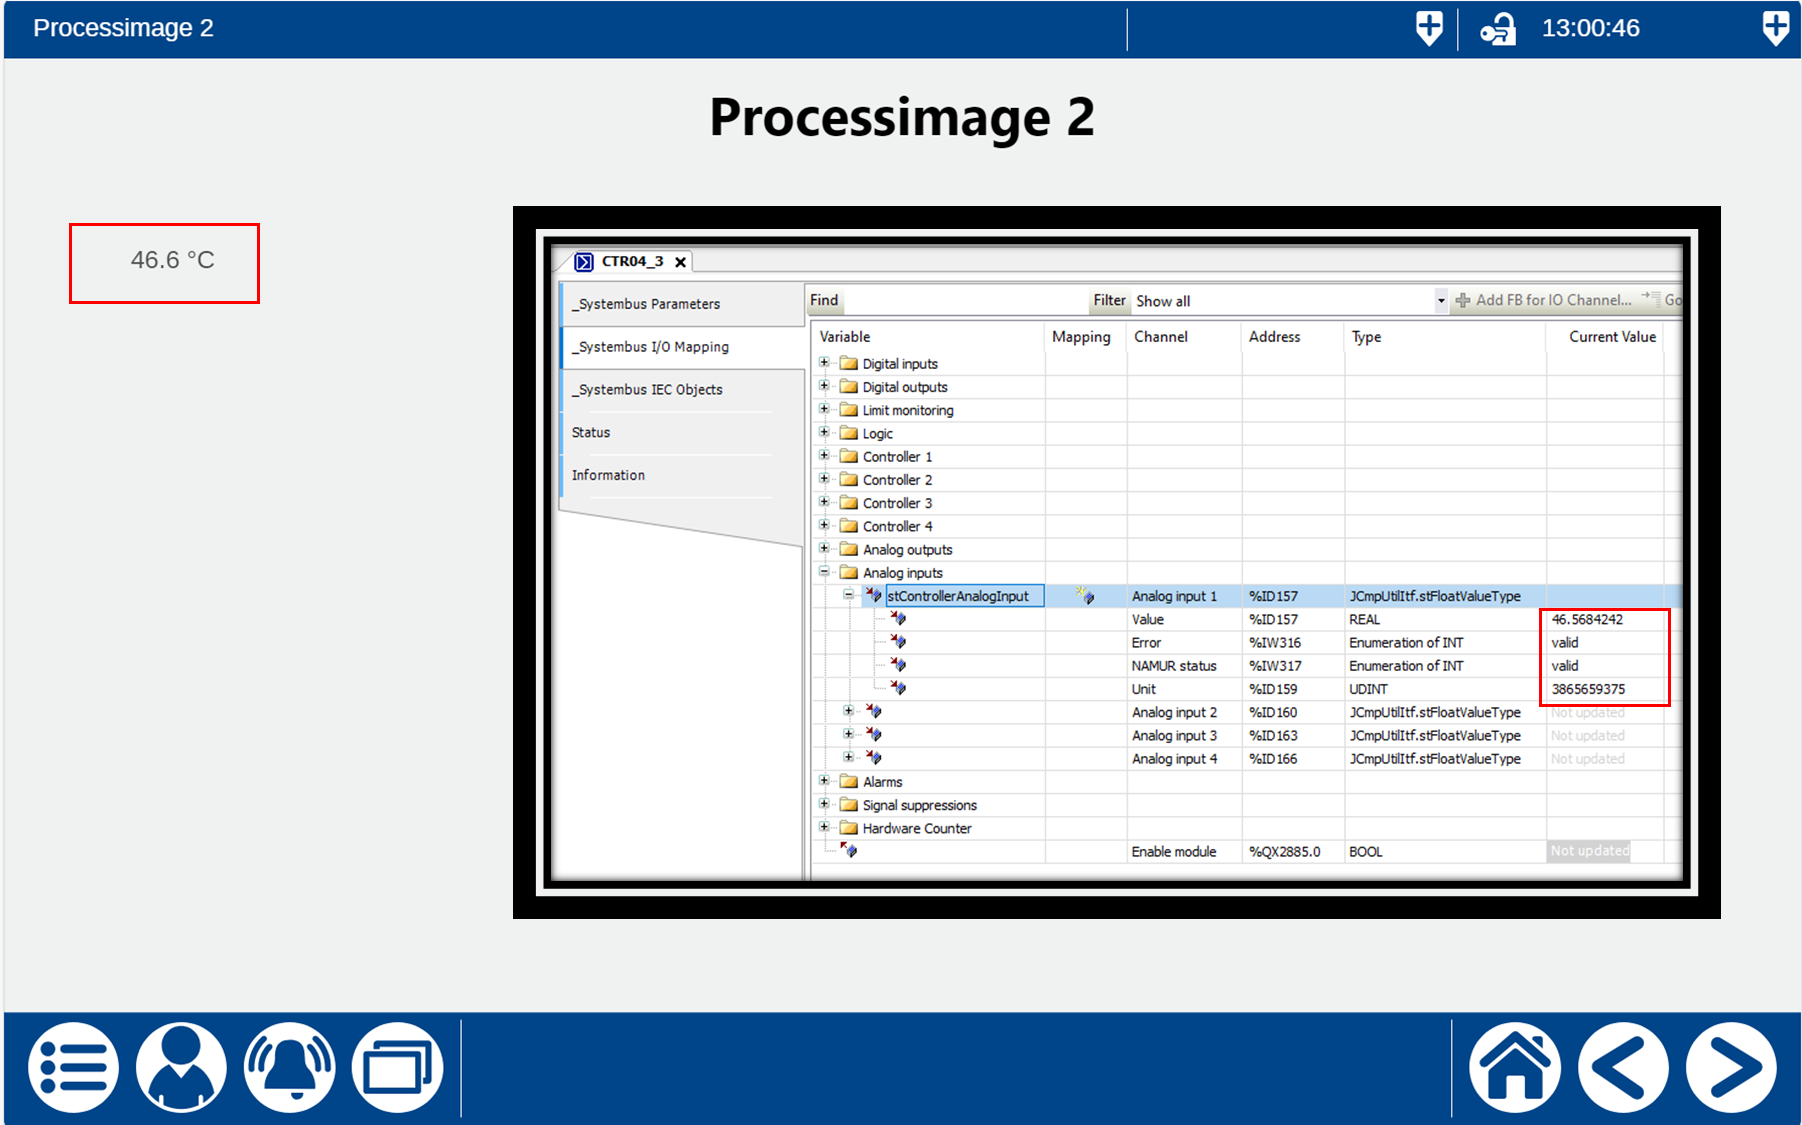Select the stControllerAnalogInput variable

point(958,596)
